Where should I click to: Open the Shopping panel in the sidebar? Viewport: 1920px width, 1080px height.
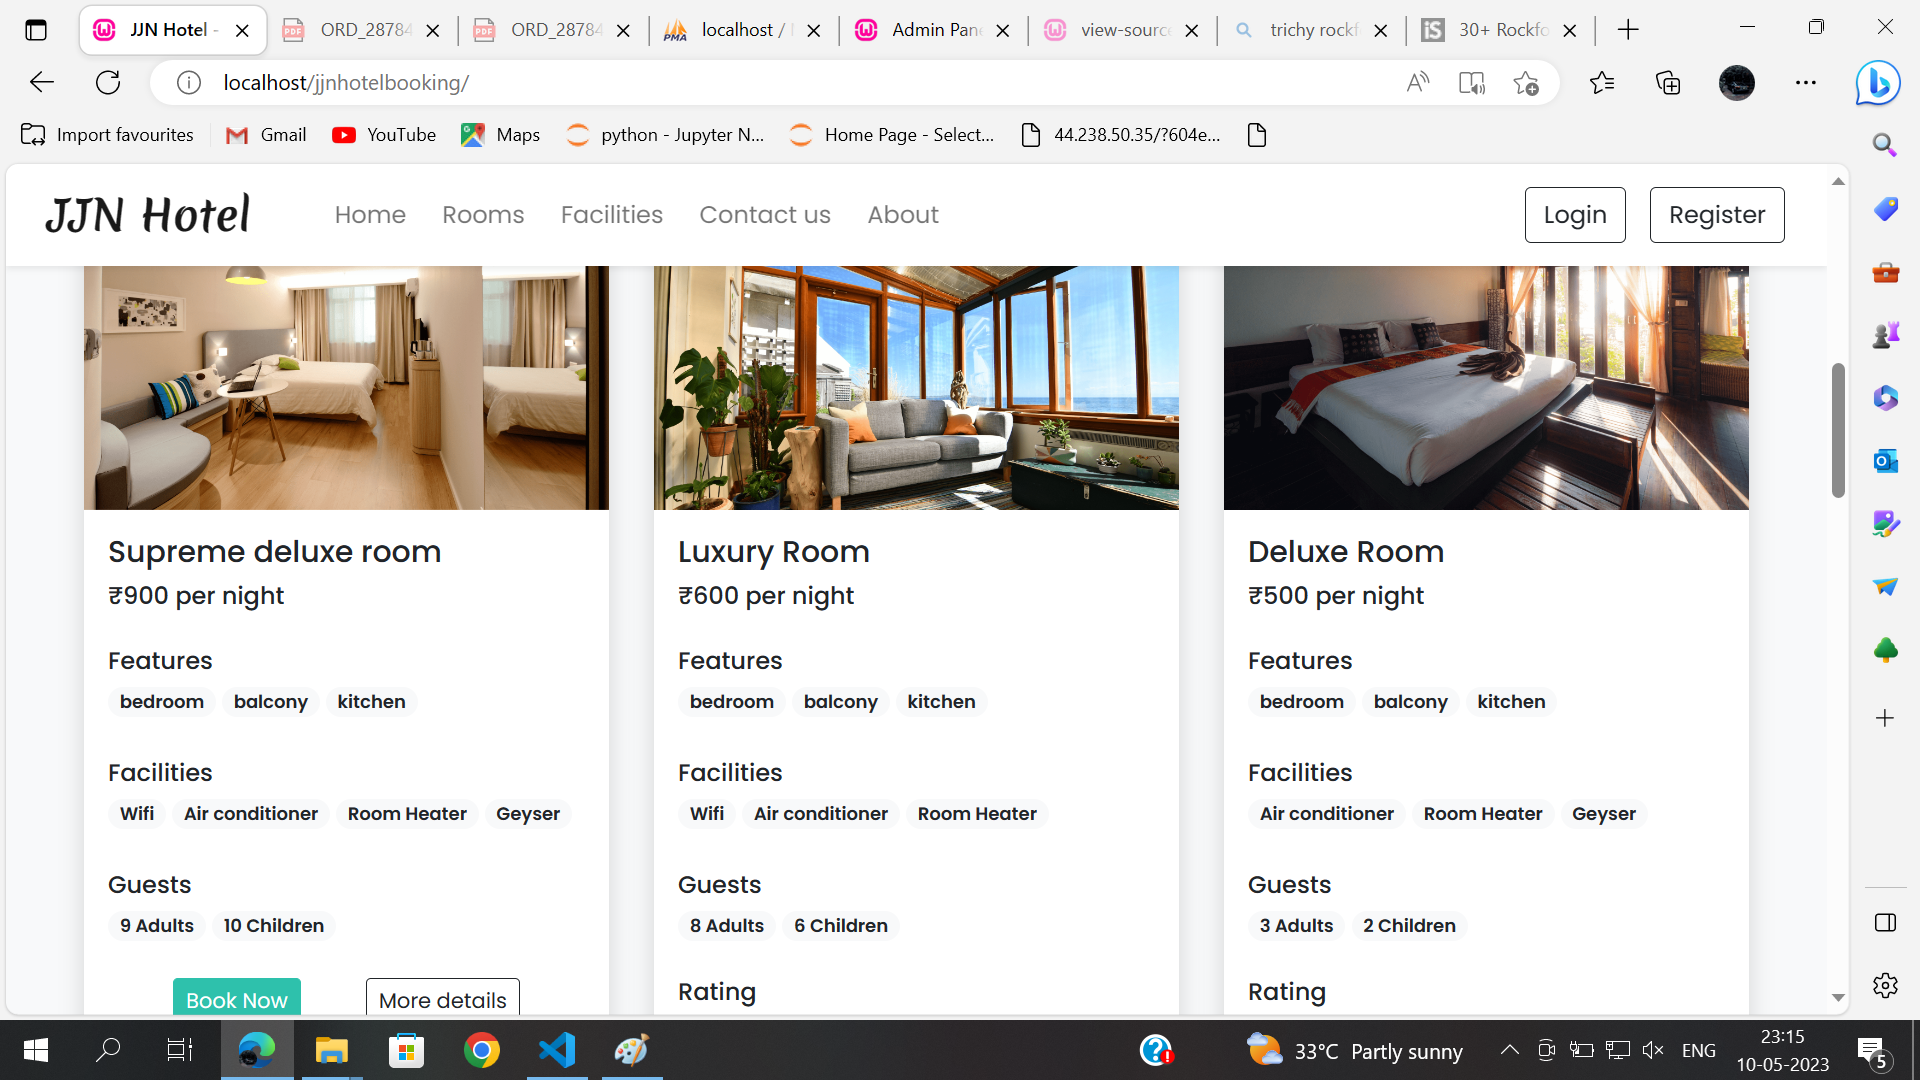(1884, 210)
